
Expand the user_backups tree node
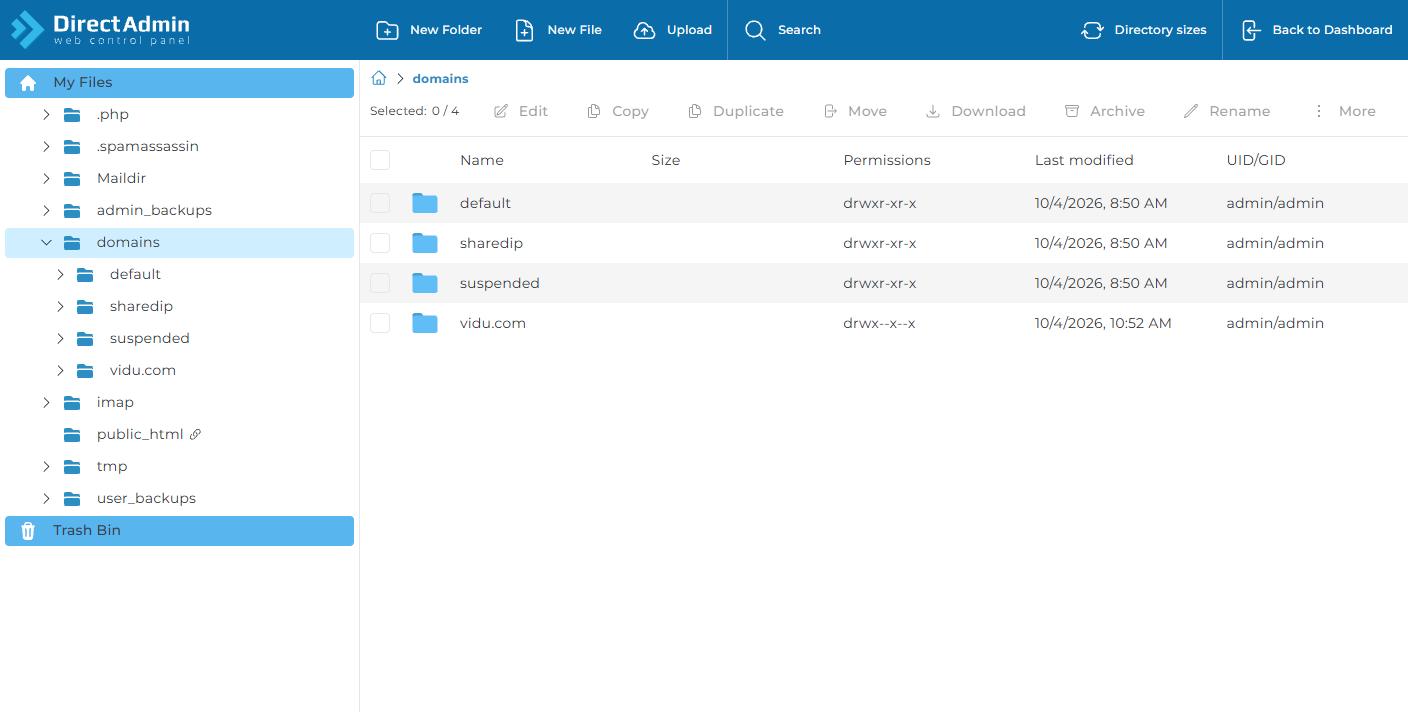[x=46, y=499]
